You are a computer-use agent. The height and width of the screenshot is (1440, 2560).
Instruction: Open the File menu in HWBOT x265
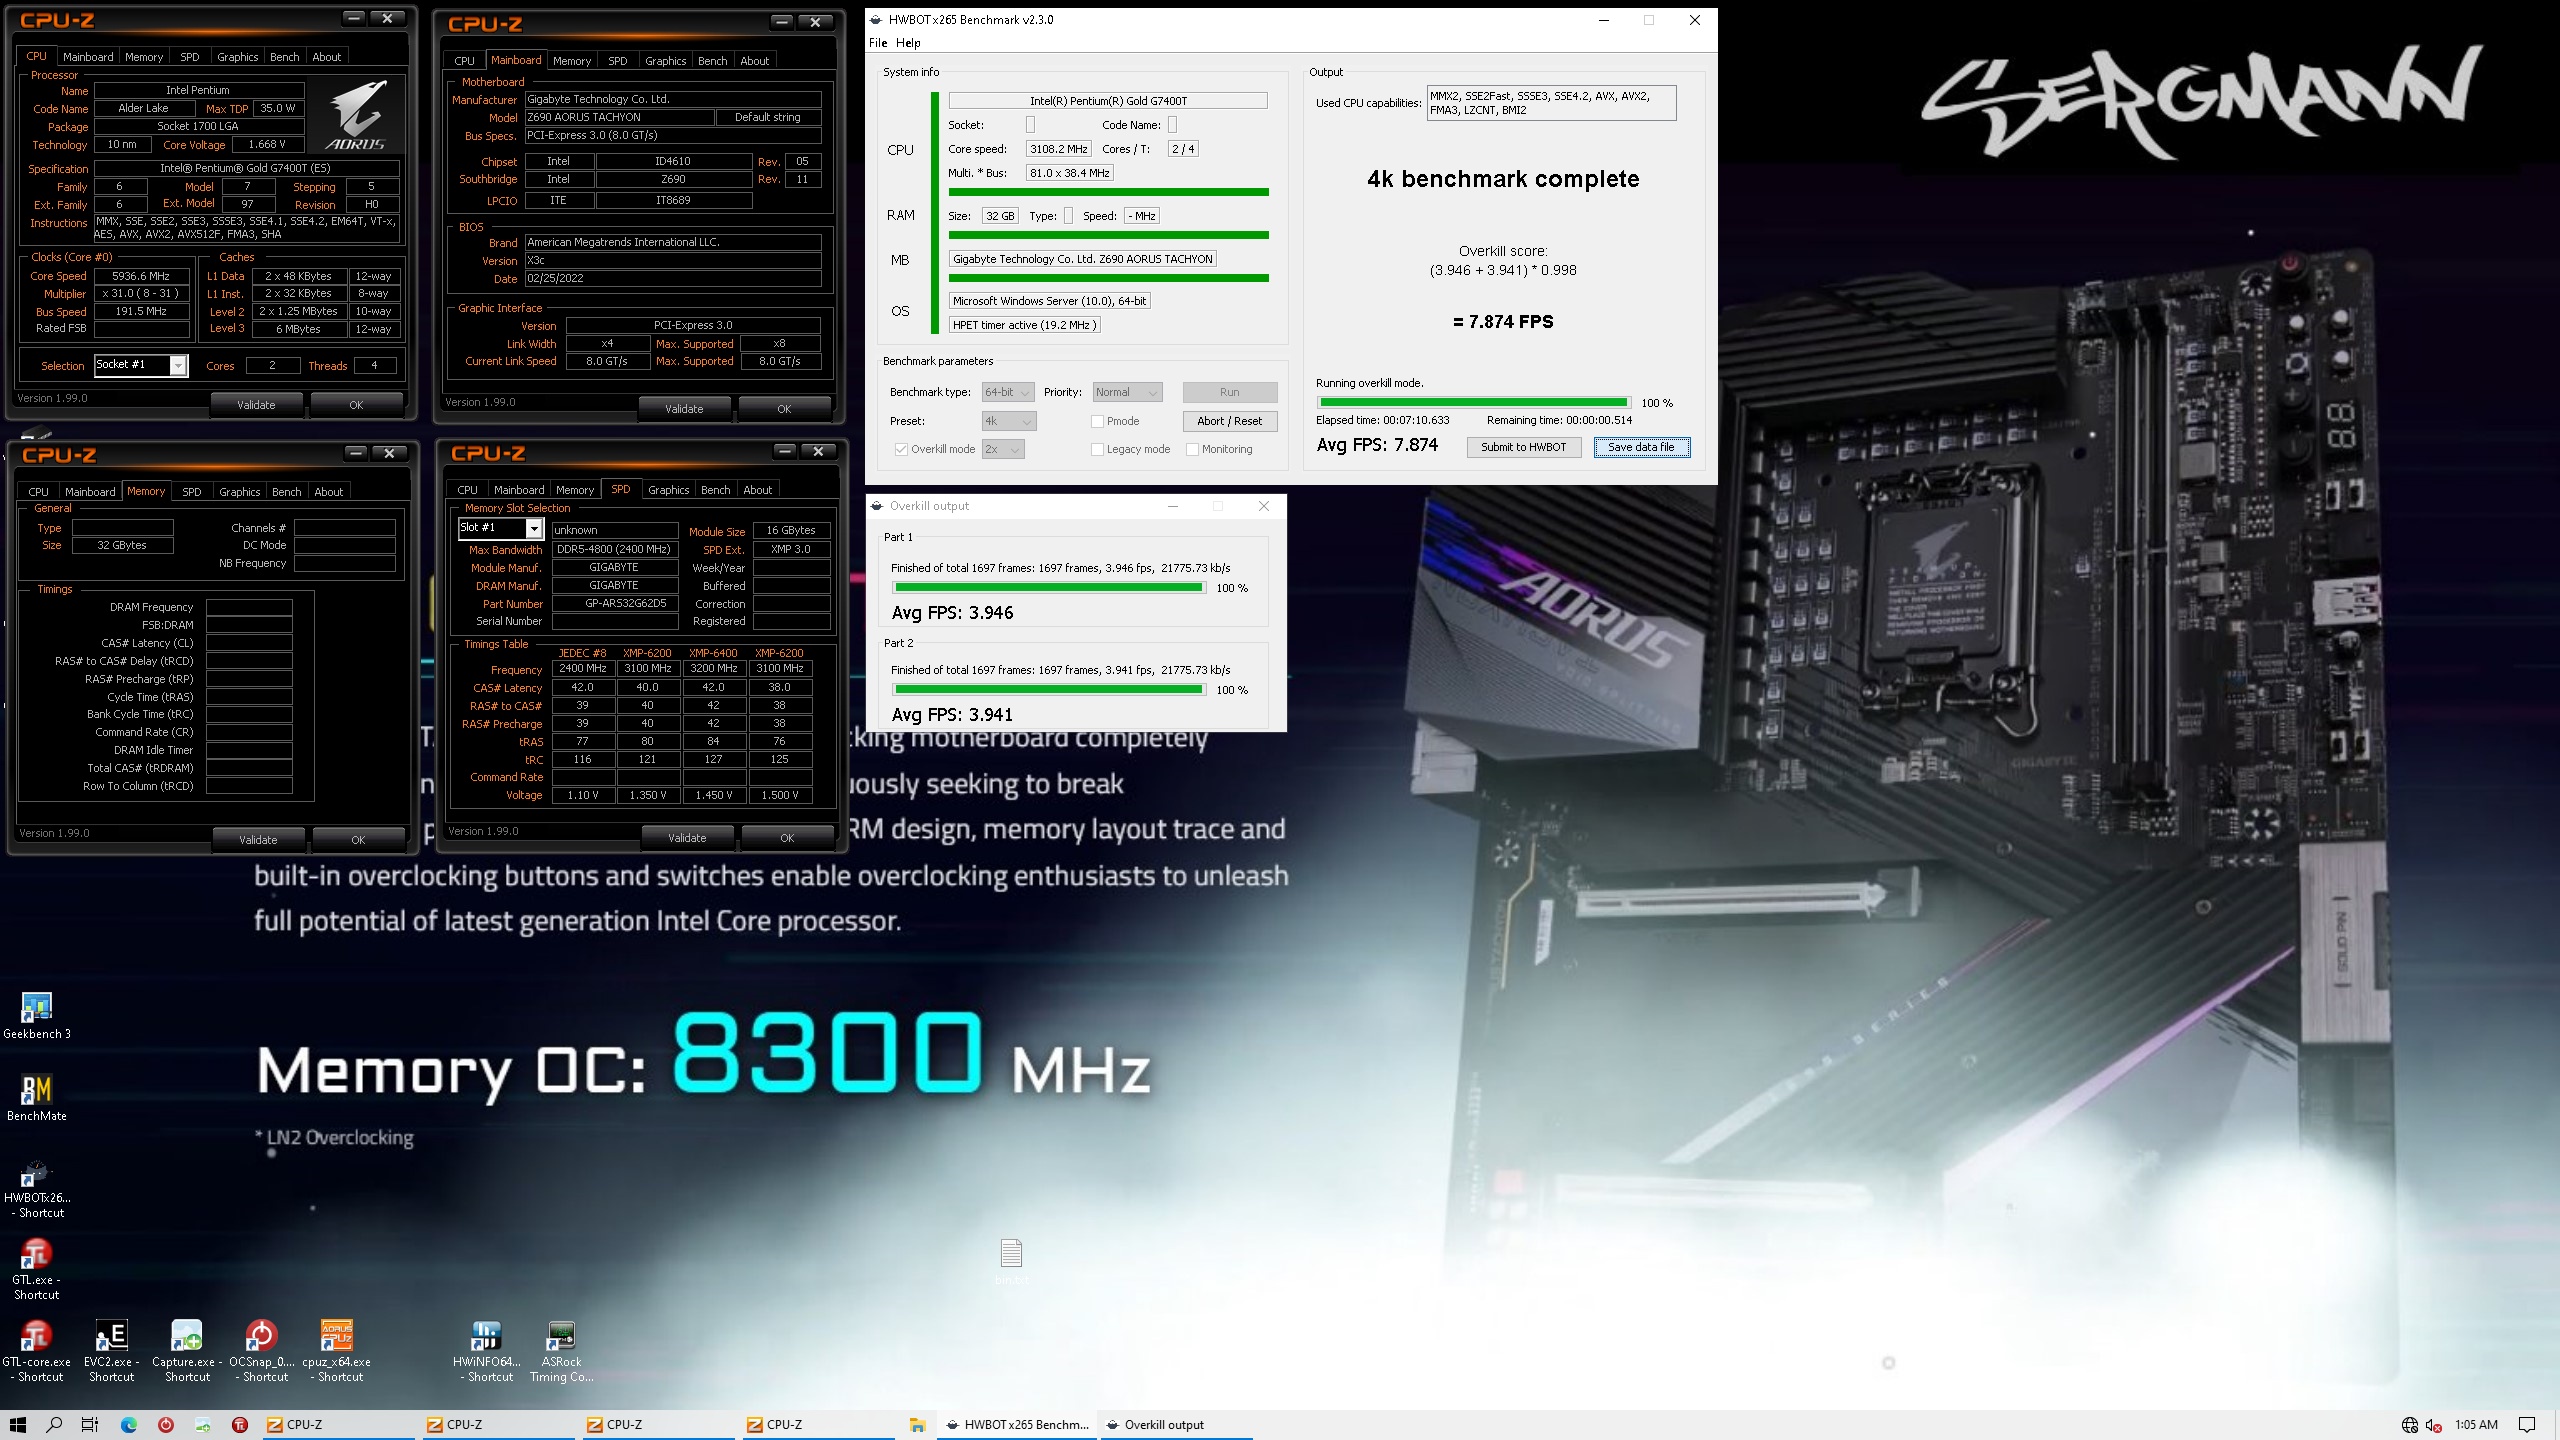click(x=878, y=43)
